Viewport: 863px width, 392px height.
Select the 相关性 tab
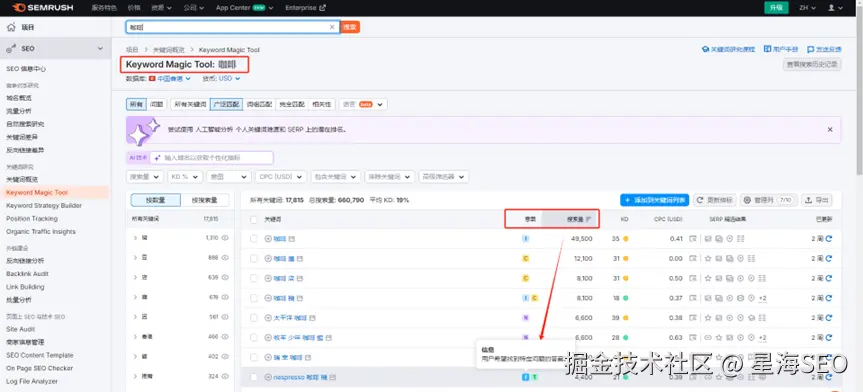click(x=321, y=104)
